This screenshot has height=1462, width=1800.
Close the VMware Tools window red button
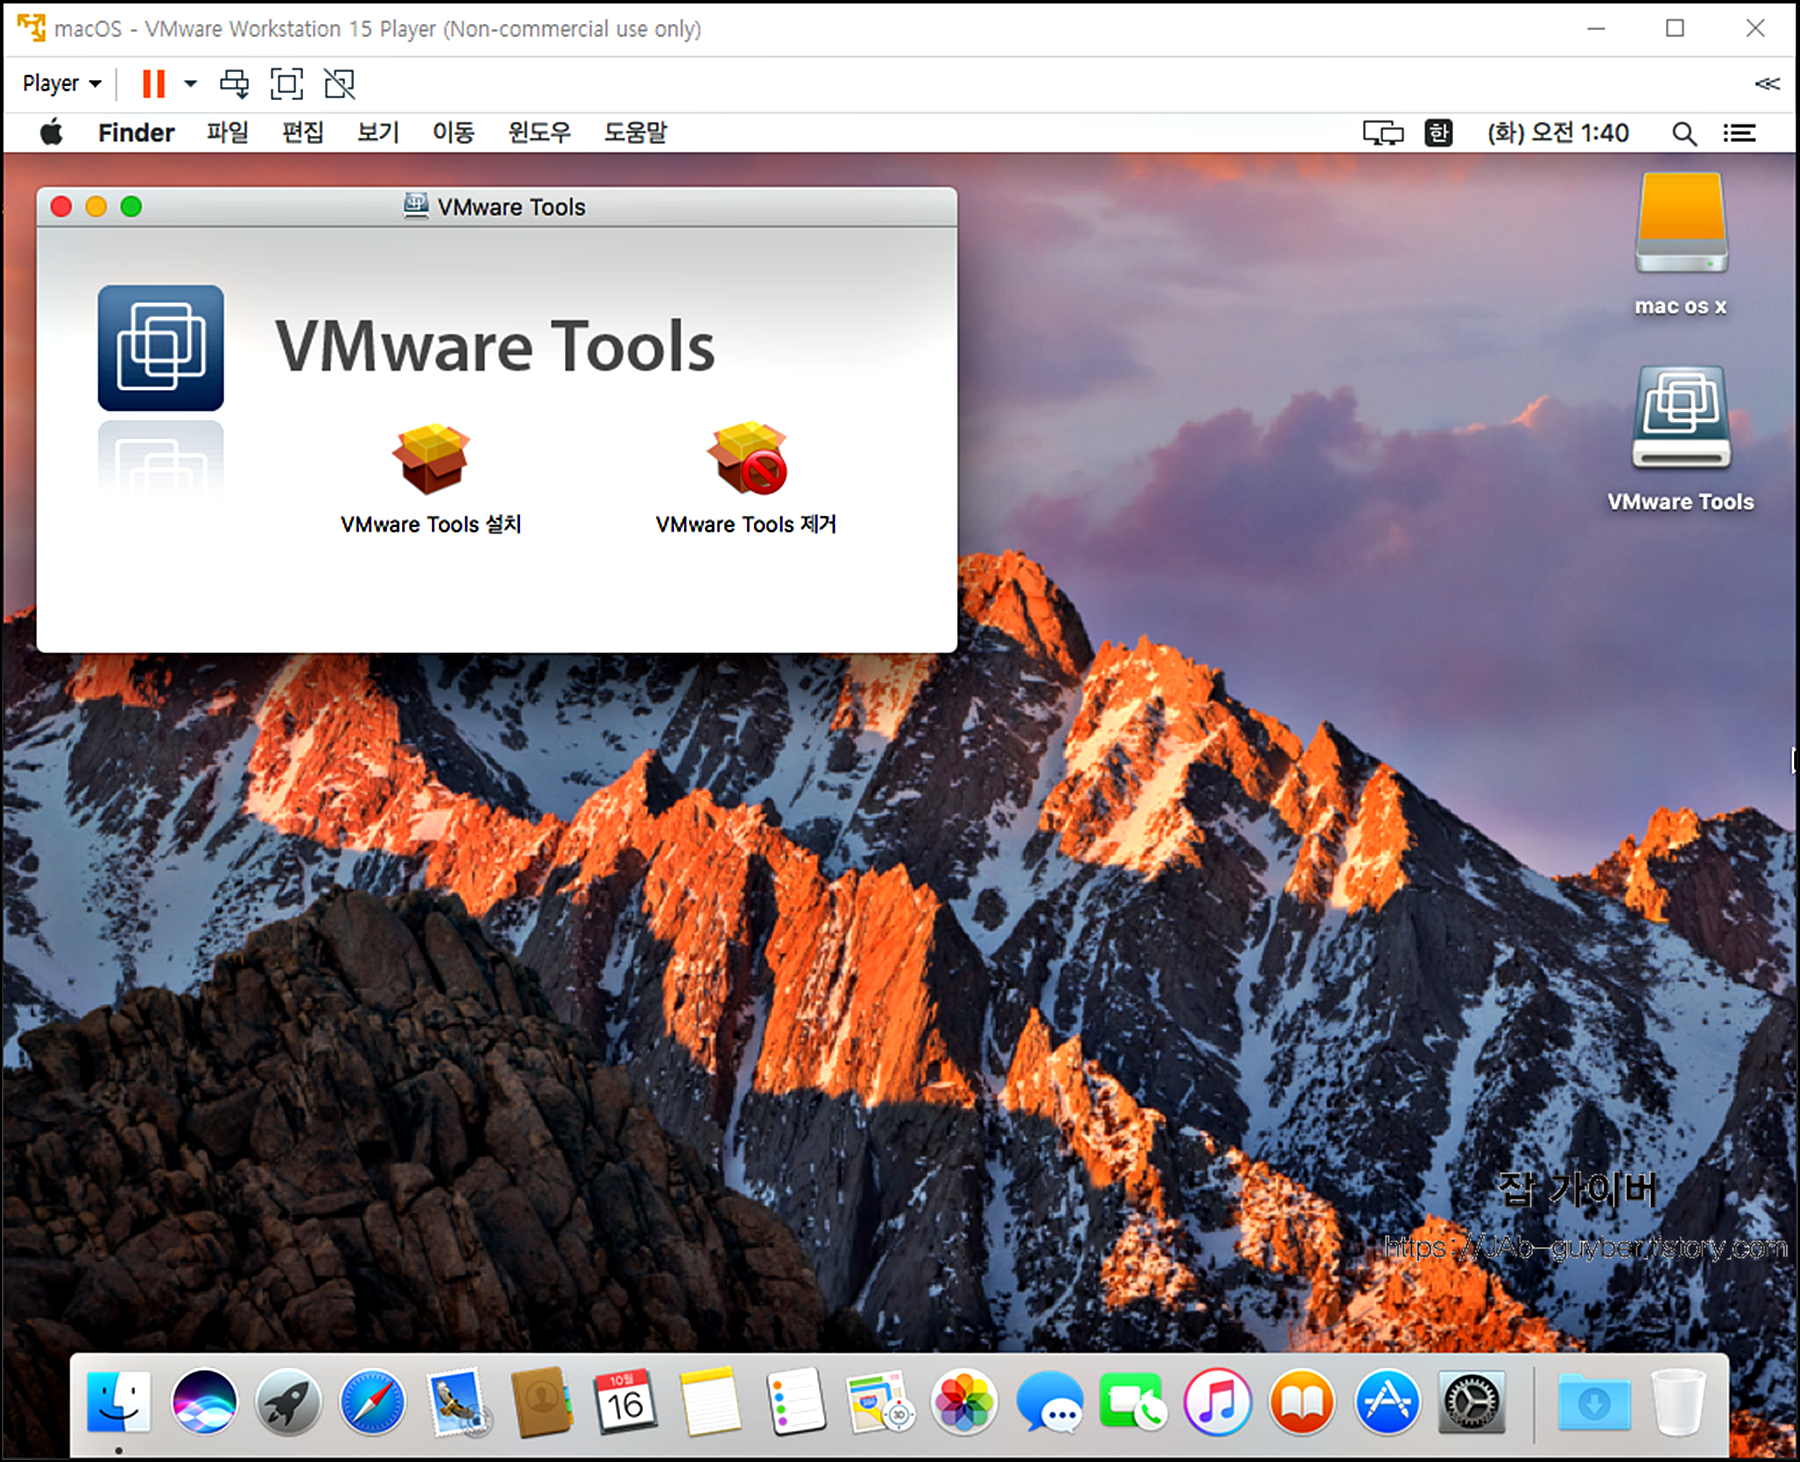(x=61, y=207)
